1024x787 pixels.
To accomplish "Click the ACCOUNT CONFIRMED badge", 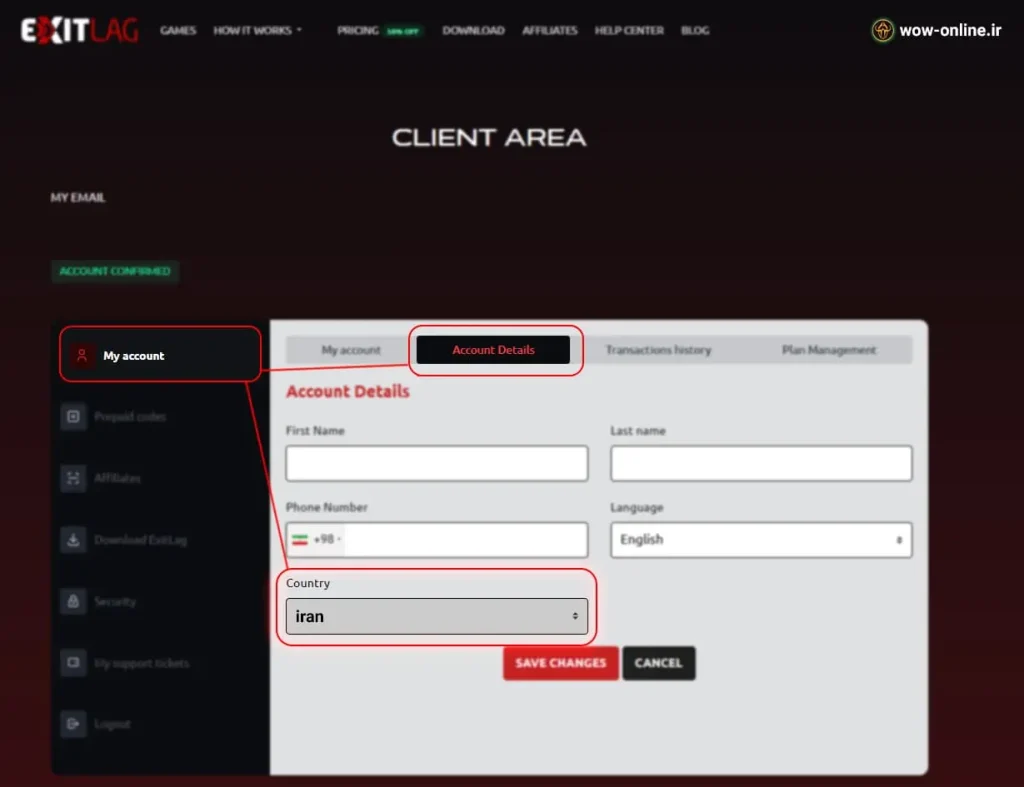I will 115,271.
